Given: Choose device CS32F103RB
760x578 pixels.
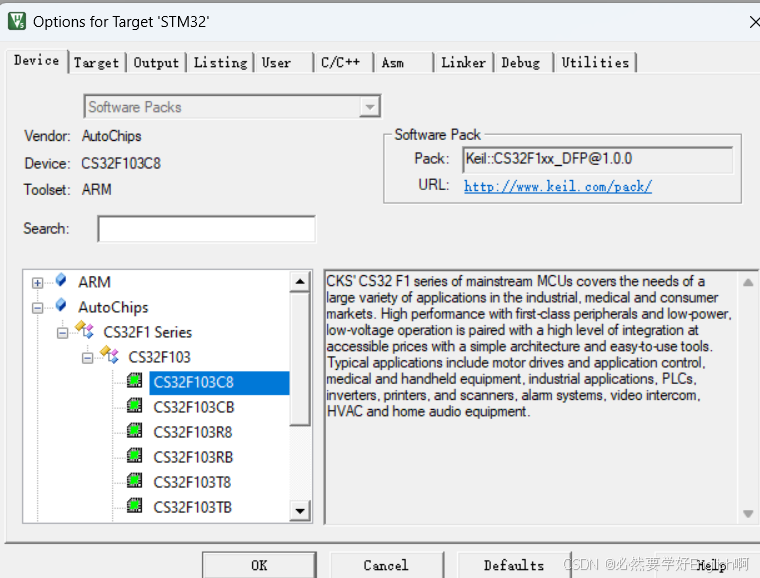Looking at the screenshot, I should click(193, 458).
